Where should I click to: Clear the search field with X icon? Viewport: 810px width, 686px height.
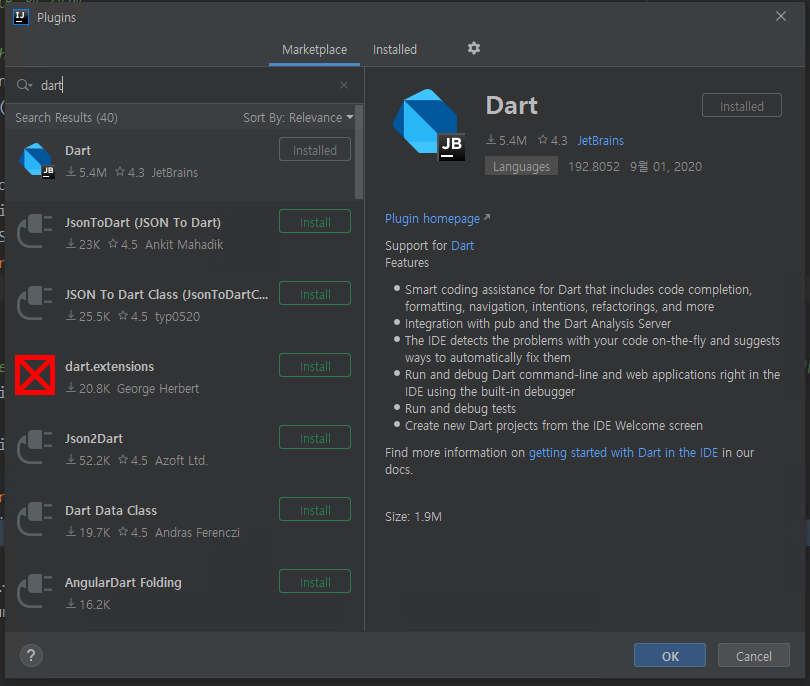point(344,85)
